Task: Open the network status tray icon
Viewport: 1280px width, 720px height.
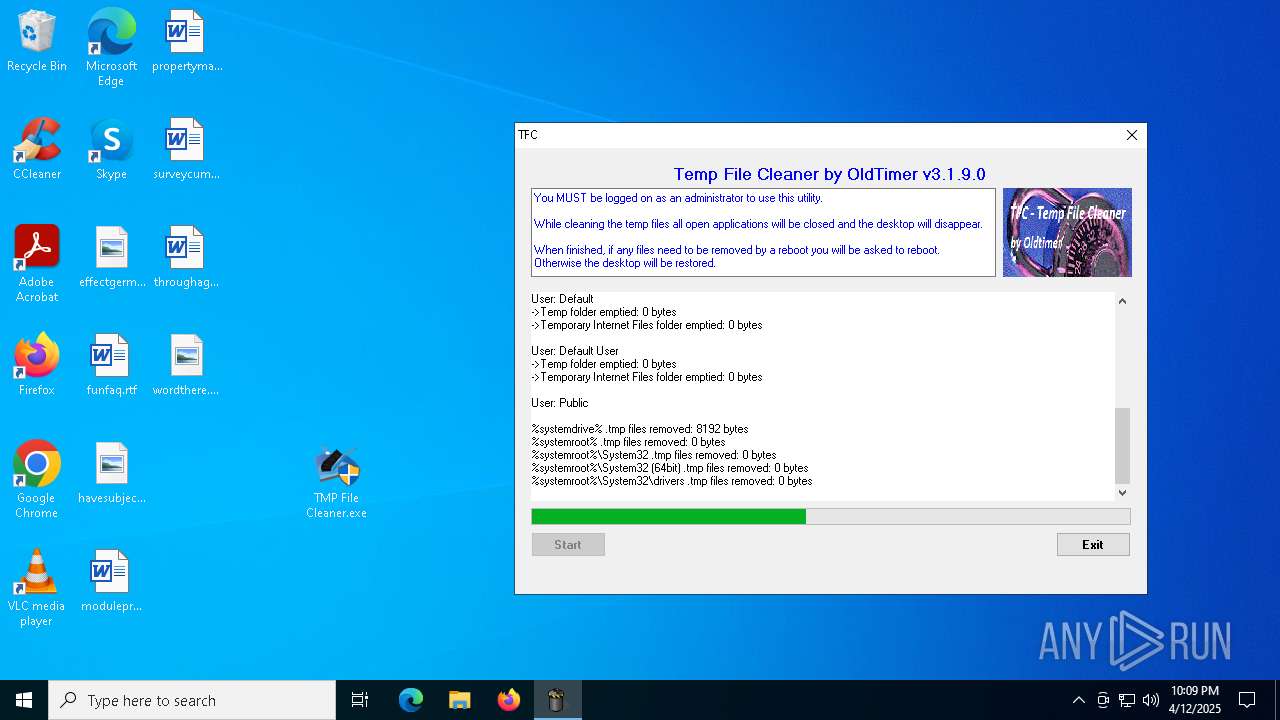Action: coord(1127,700)
